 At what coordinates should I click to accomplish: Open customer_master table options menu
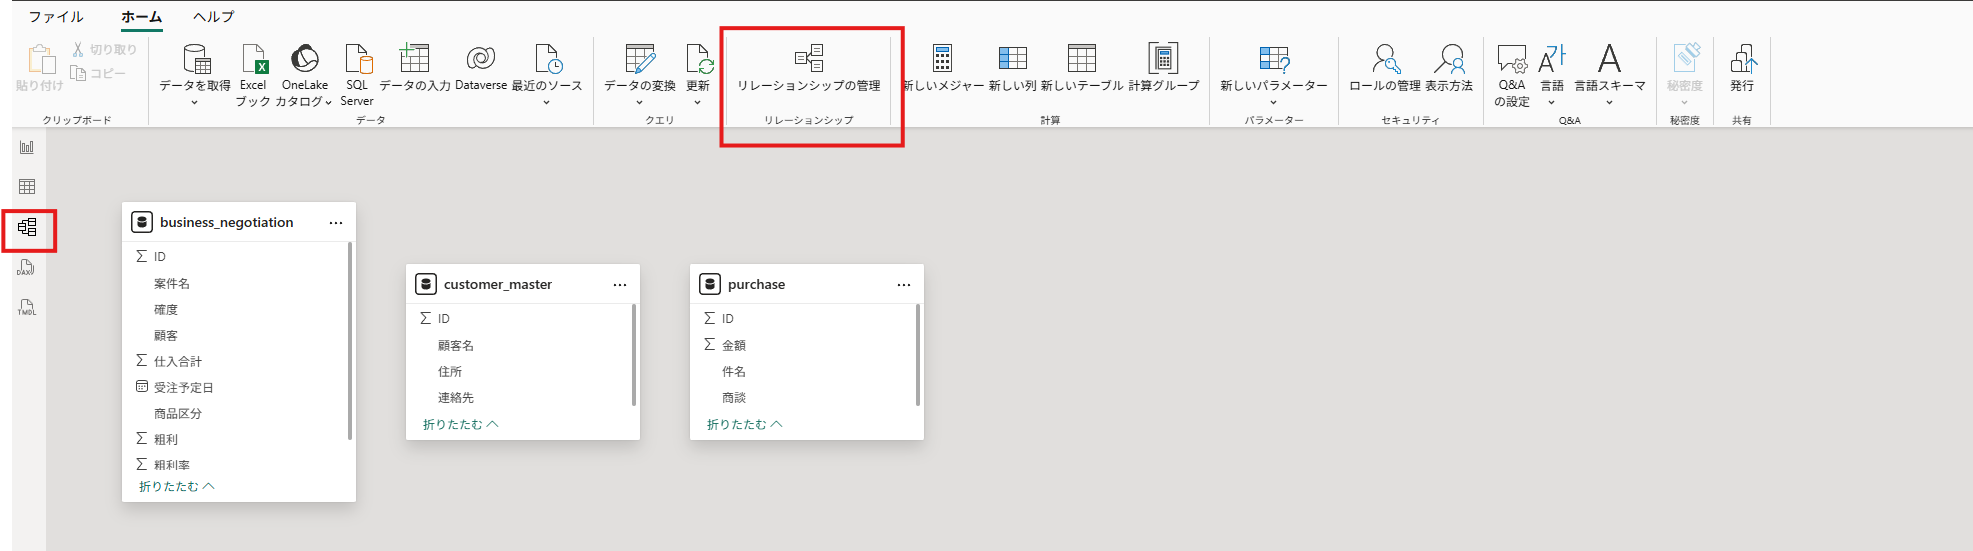click(x=620, y=285)
